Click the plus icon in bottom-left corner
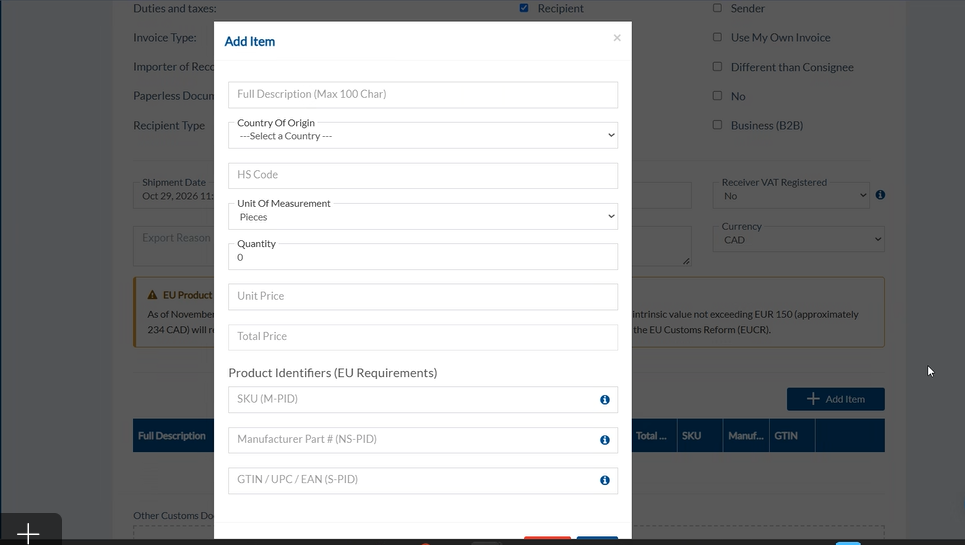Screen dimensions: 965x545 (x=28, y=533)
